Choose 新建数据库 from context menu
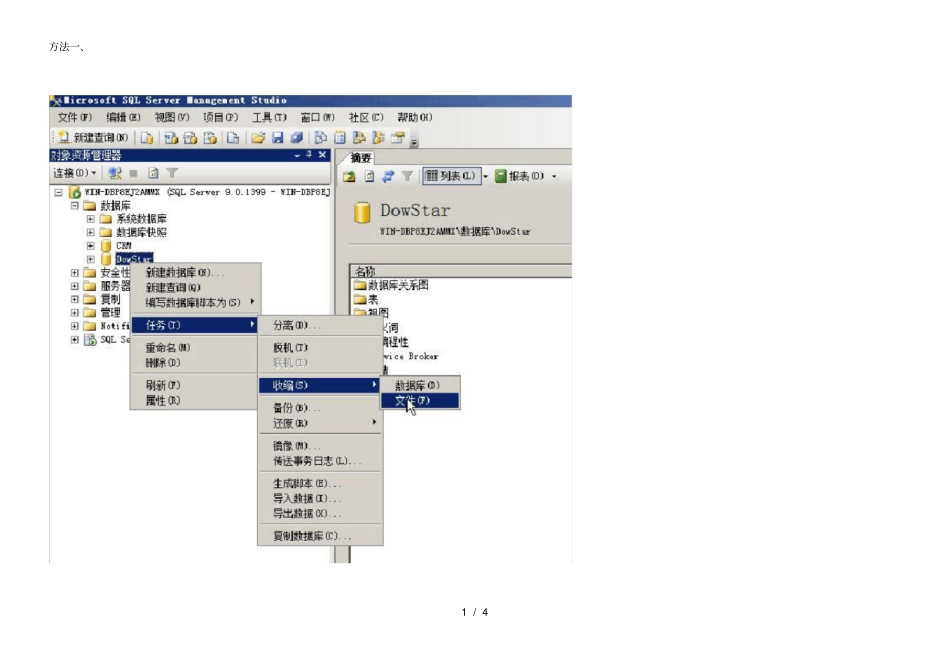 click(196, 273)
